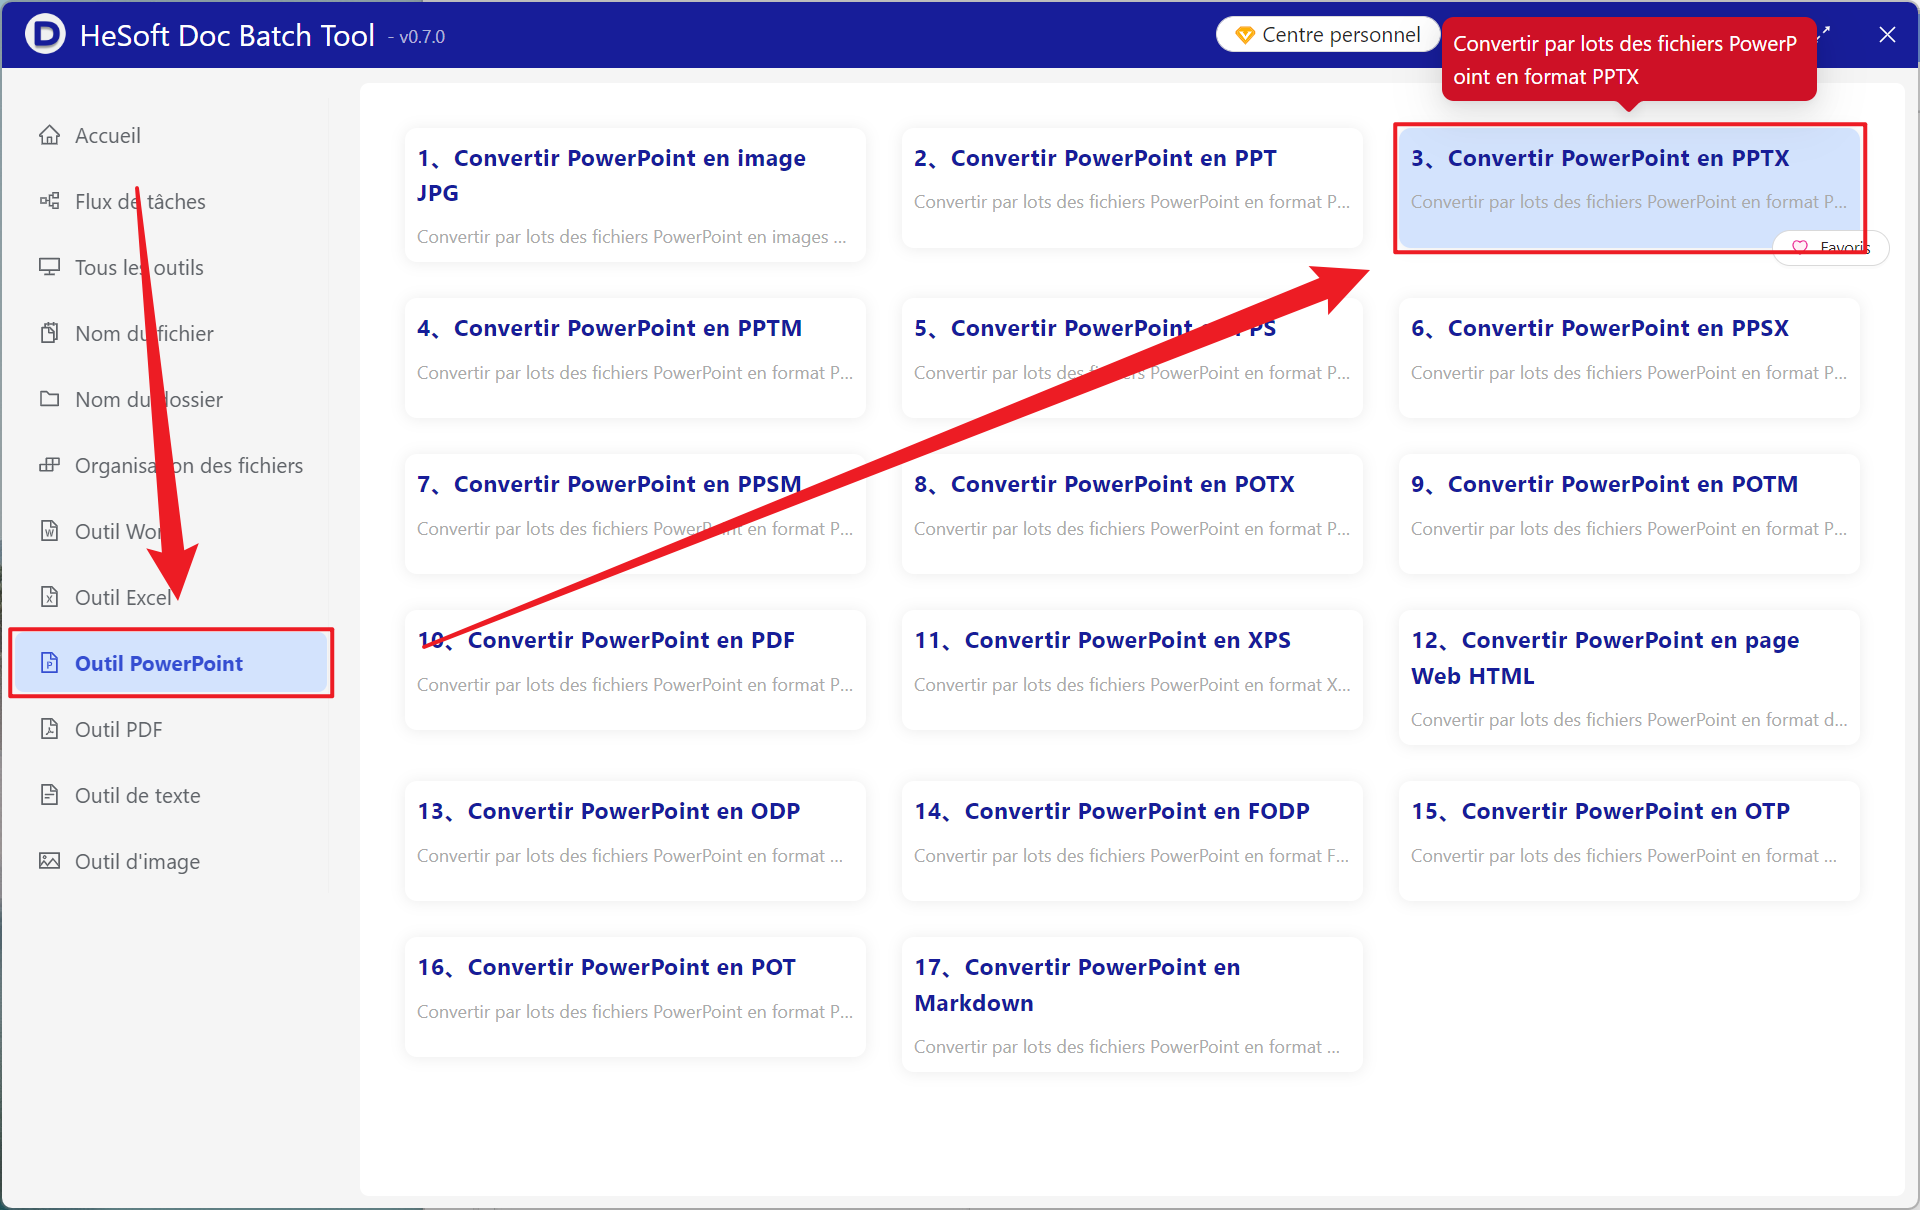1920x1210 pixels.
Task: Click the Flux de tâches icon
Action: [x=49, y=201]
